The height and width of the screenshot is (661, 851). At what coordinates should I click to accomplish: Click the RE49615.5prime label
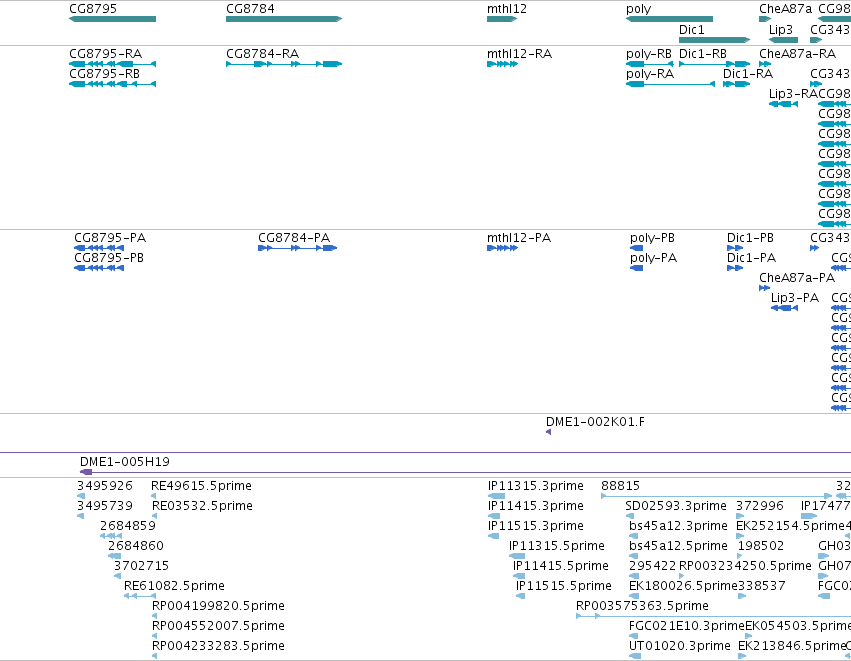[x=201, y=486]
